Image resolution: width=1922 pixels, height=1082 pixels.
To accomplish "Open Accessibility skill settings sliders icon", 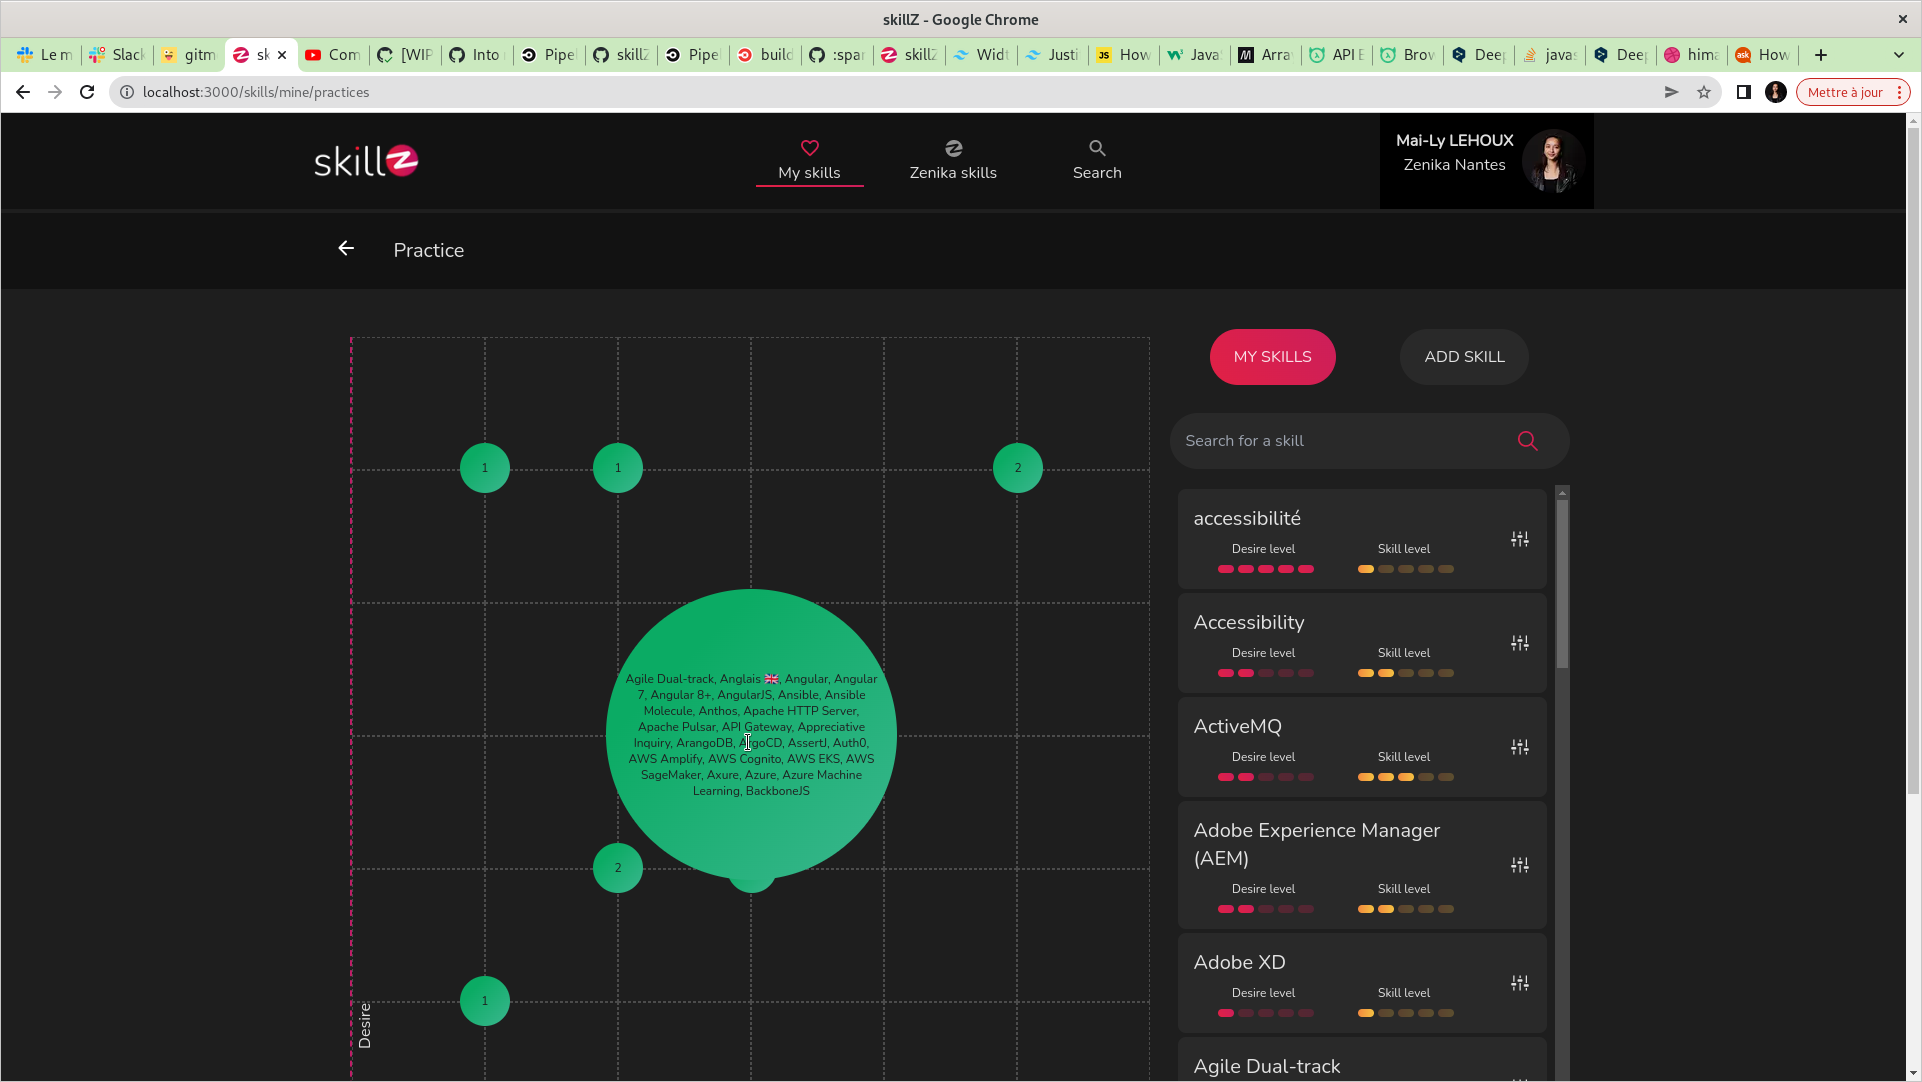I will (1519, 644).
